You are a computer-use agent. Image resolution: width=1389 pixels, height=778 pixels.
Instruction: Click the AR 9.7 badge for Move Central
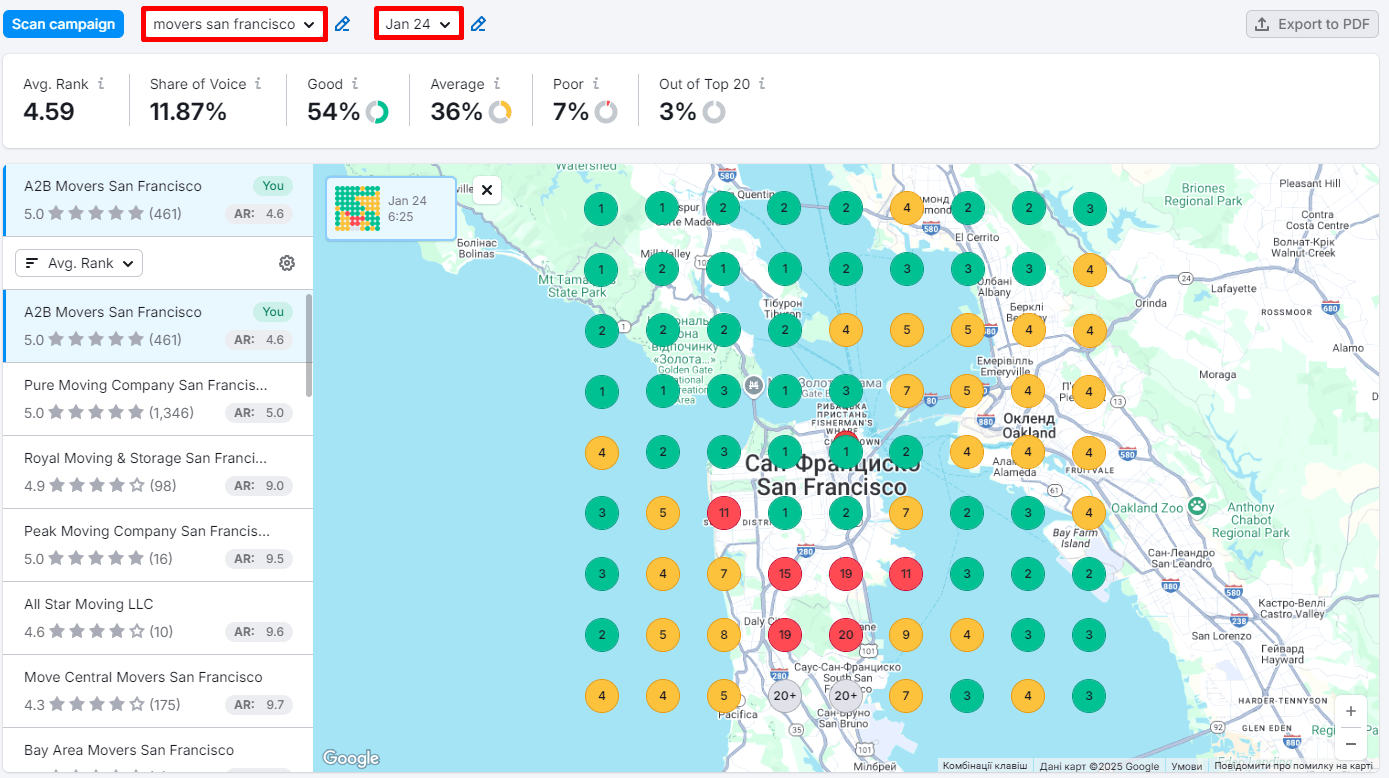point(259,705)
